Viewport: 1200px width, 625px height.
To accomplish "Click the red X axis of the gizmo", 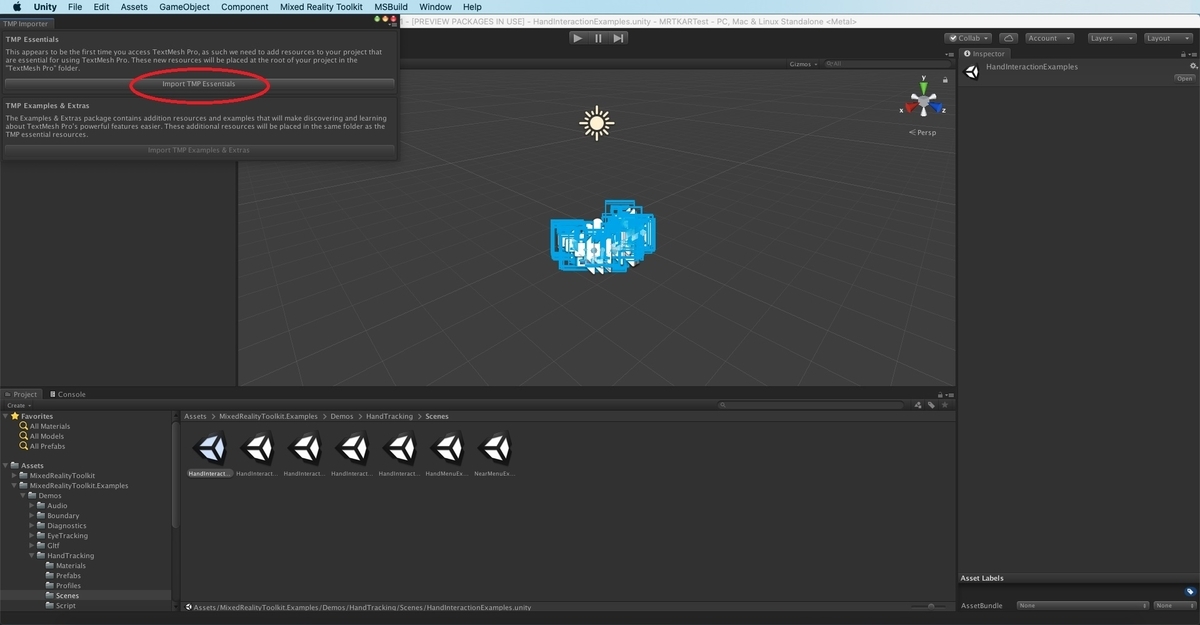I will tap(912, 108).
